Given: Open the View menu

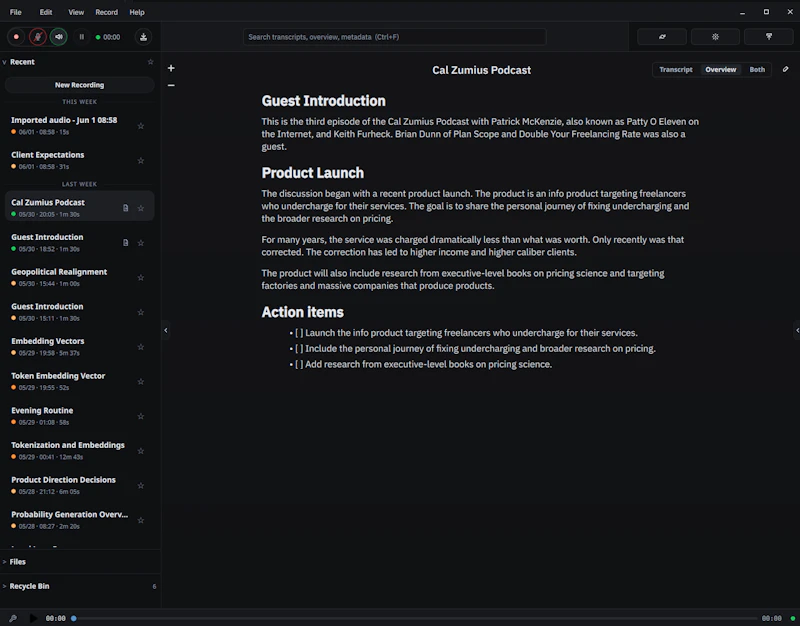Looking at the screenshot, I should pyautogui.click(x=76, y=12).
